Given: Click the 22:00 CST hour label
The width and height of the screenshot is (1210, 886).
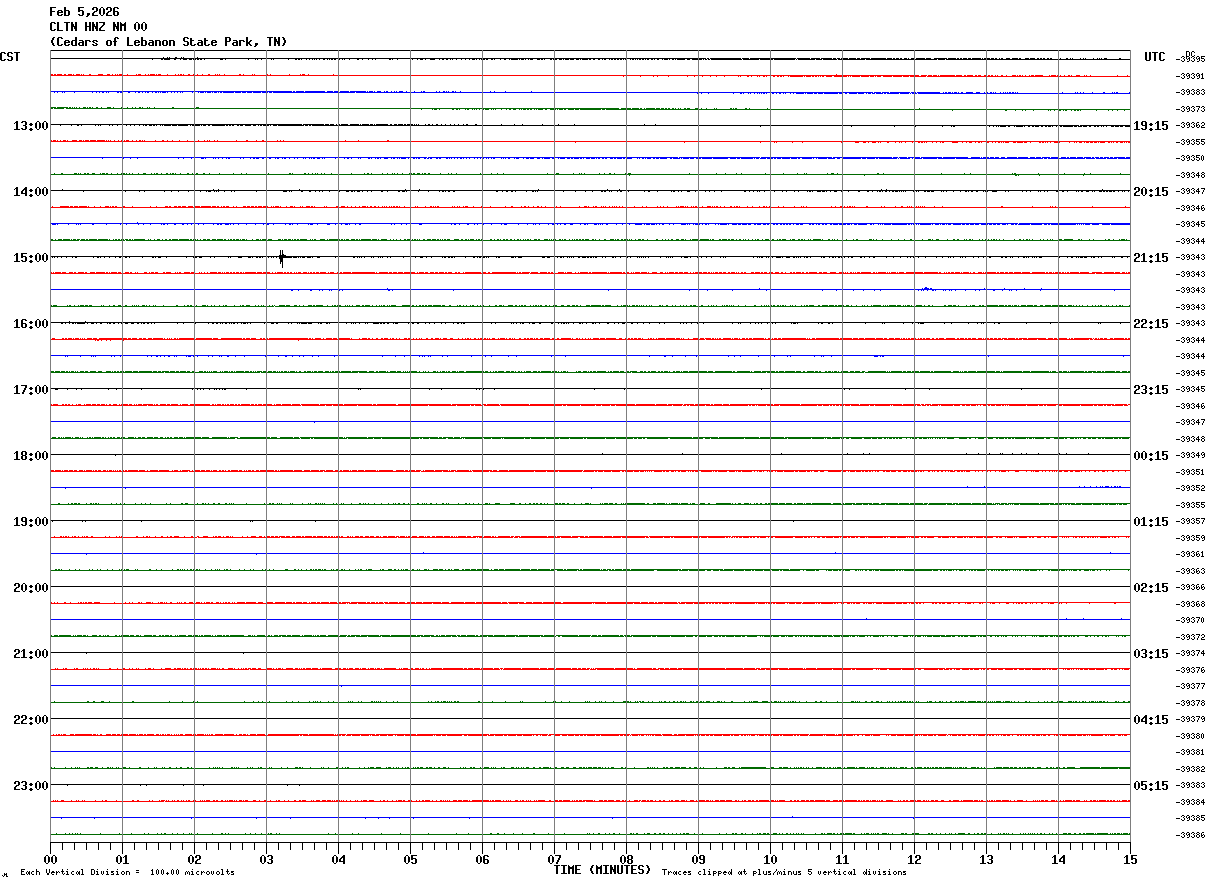Looking at the screenshot, I should tap(31, 720).
